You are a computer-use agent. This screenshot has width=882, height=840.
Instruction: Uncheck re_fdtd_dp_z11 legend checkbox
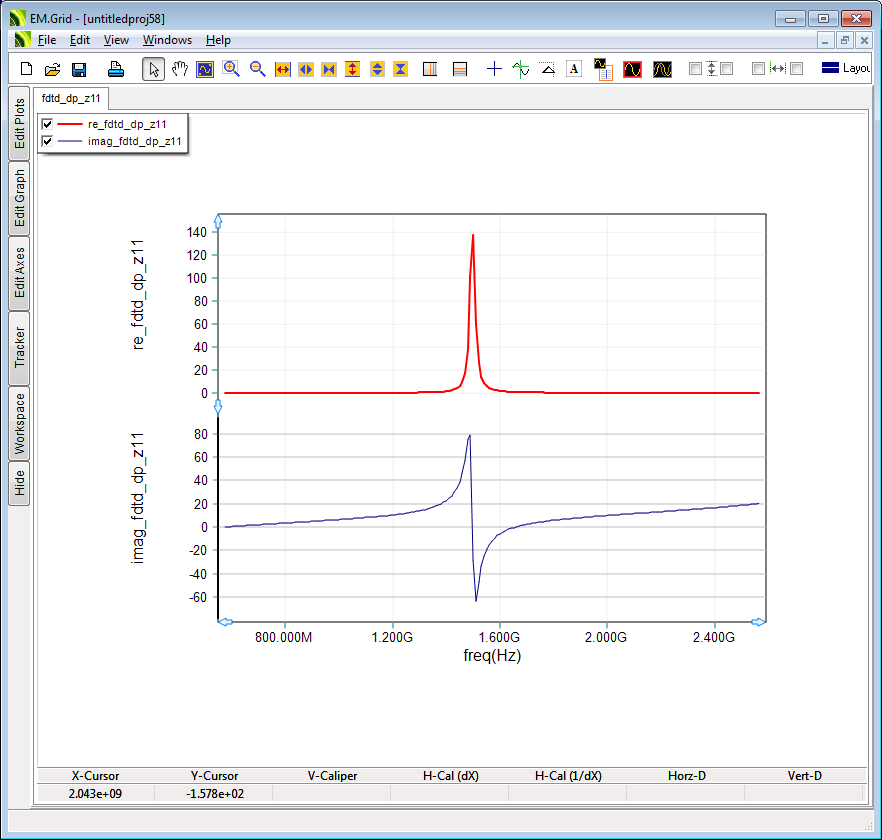pyautogui.click(x=47, y=124)
